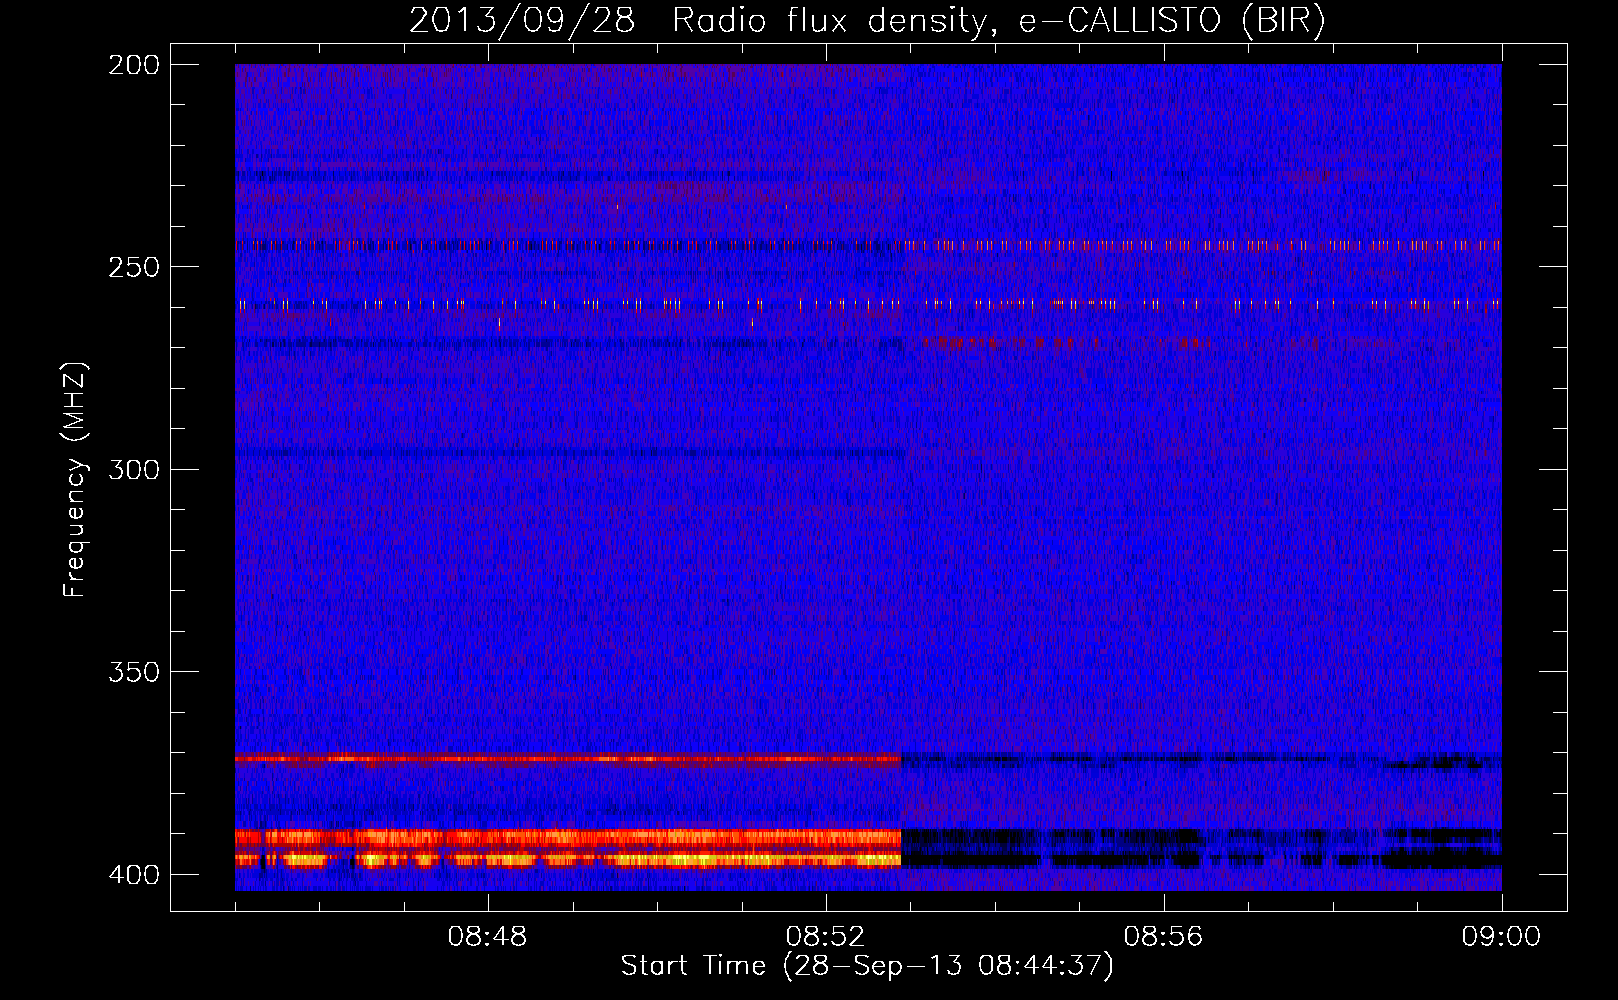Screen dimensions: 1618x1000
Task: Click the 08:48 time tick label
Action: coord(487,937)
